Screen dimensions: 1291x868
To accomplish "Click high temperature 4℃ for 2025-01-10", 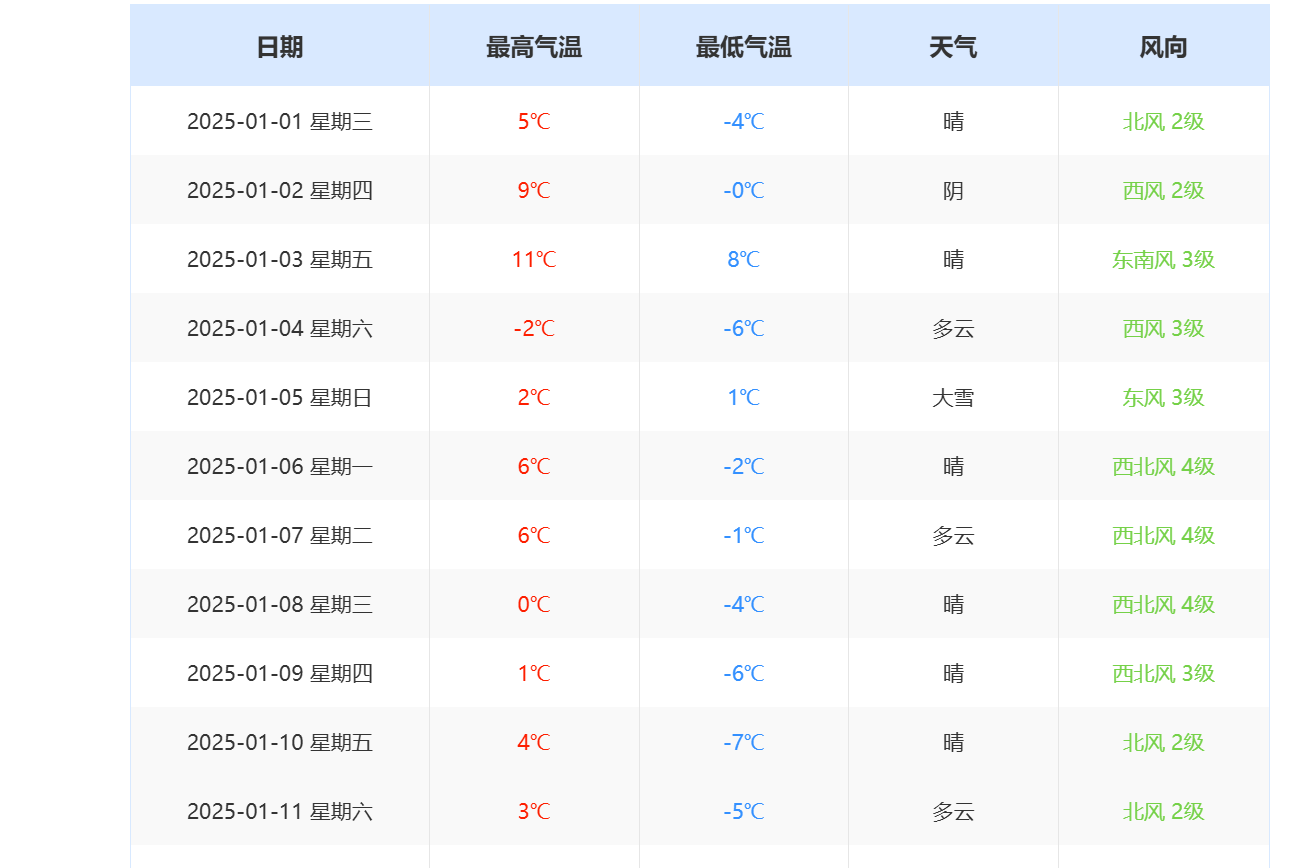I will [534, 742].
